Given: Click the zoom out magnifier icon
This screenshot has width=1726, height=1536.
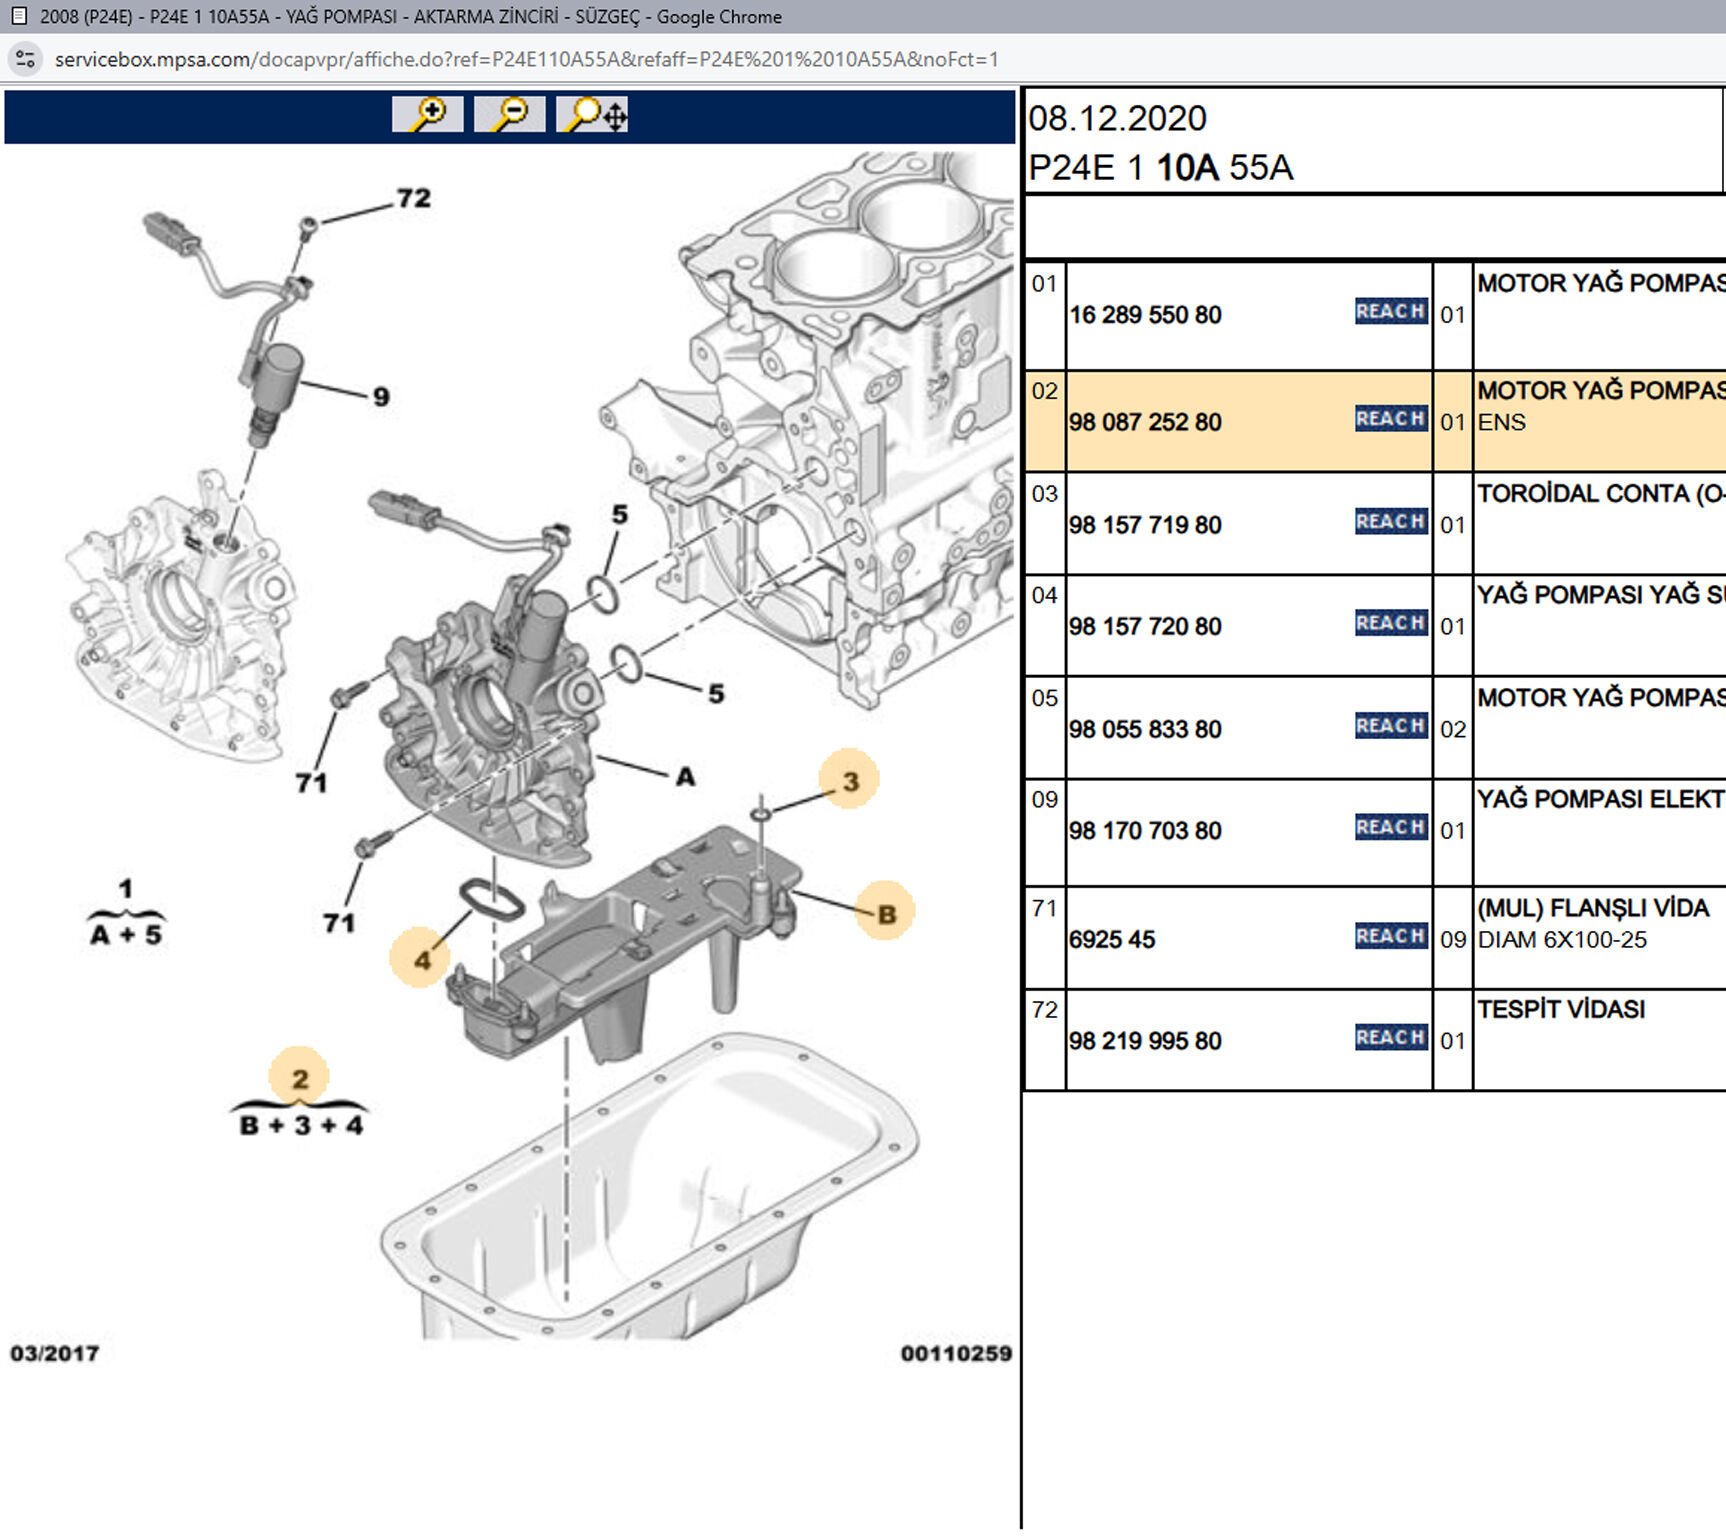Looking at the screenshot, I should click(x=509, y=114).
